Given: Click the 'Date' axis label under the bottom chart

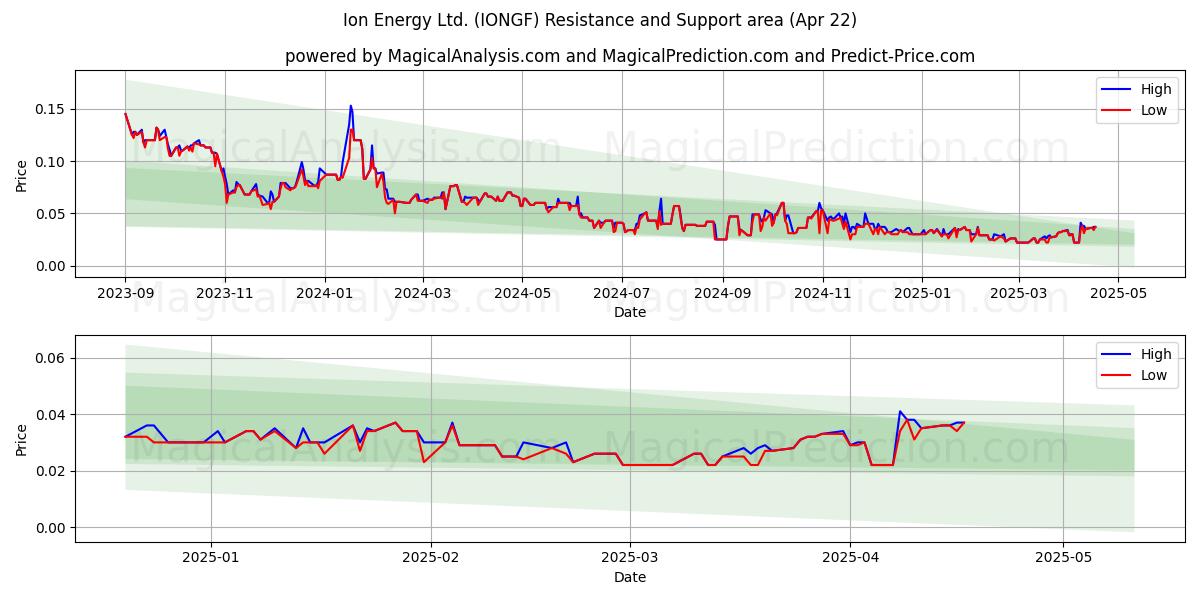Looking at the screenshot, I should (630, 577).
